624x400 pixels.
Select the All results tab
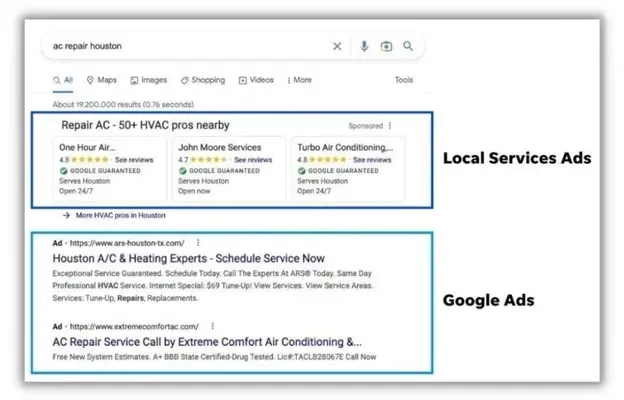click(x=63, y=80)
